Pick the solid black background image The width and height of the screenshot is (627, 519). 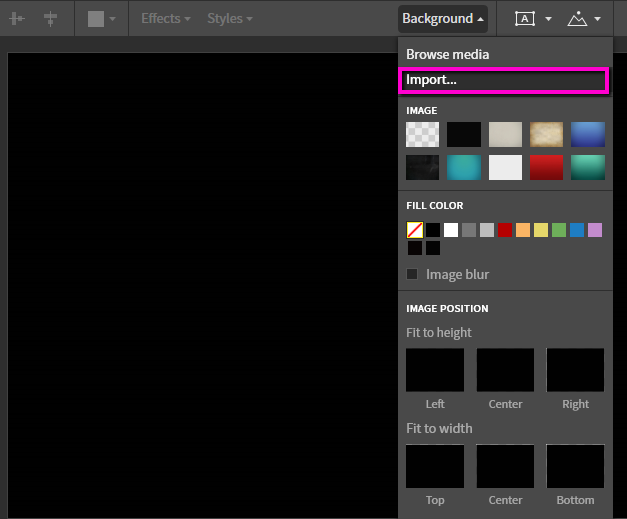pos(464,134)
